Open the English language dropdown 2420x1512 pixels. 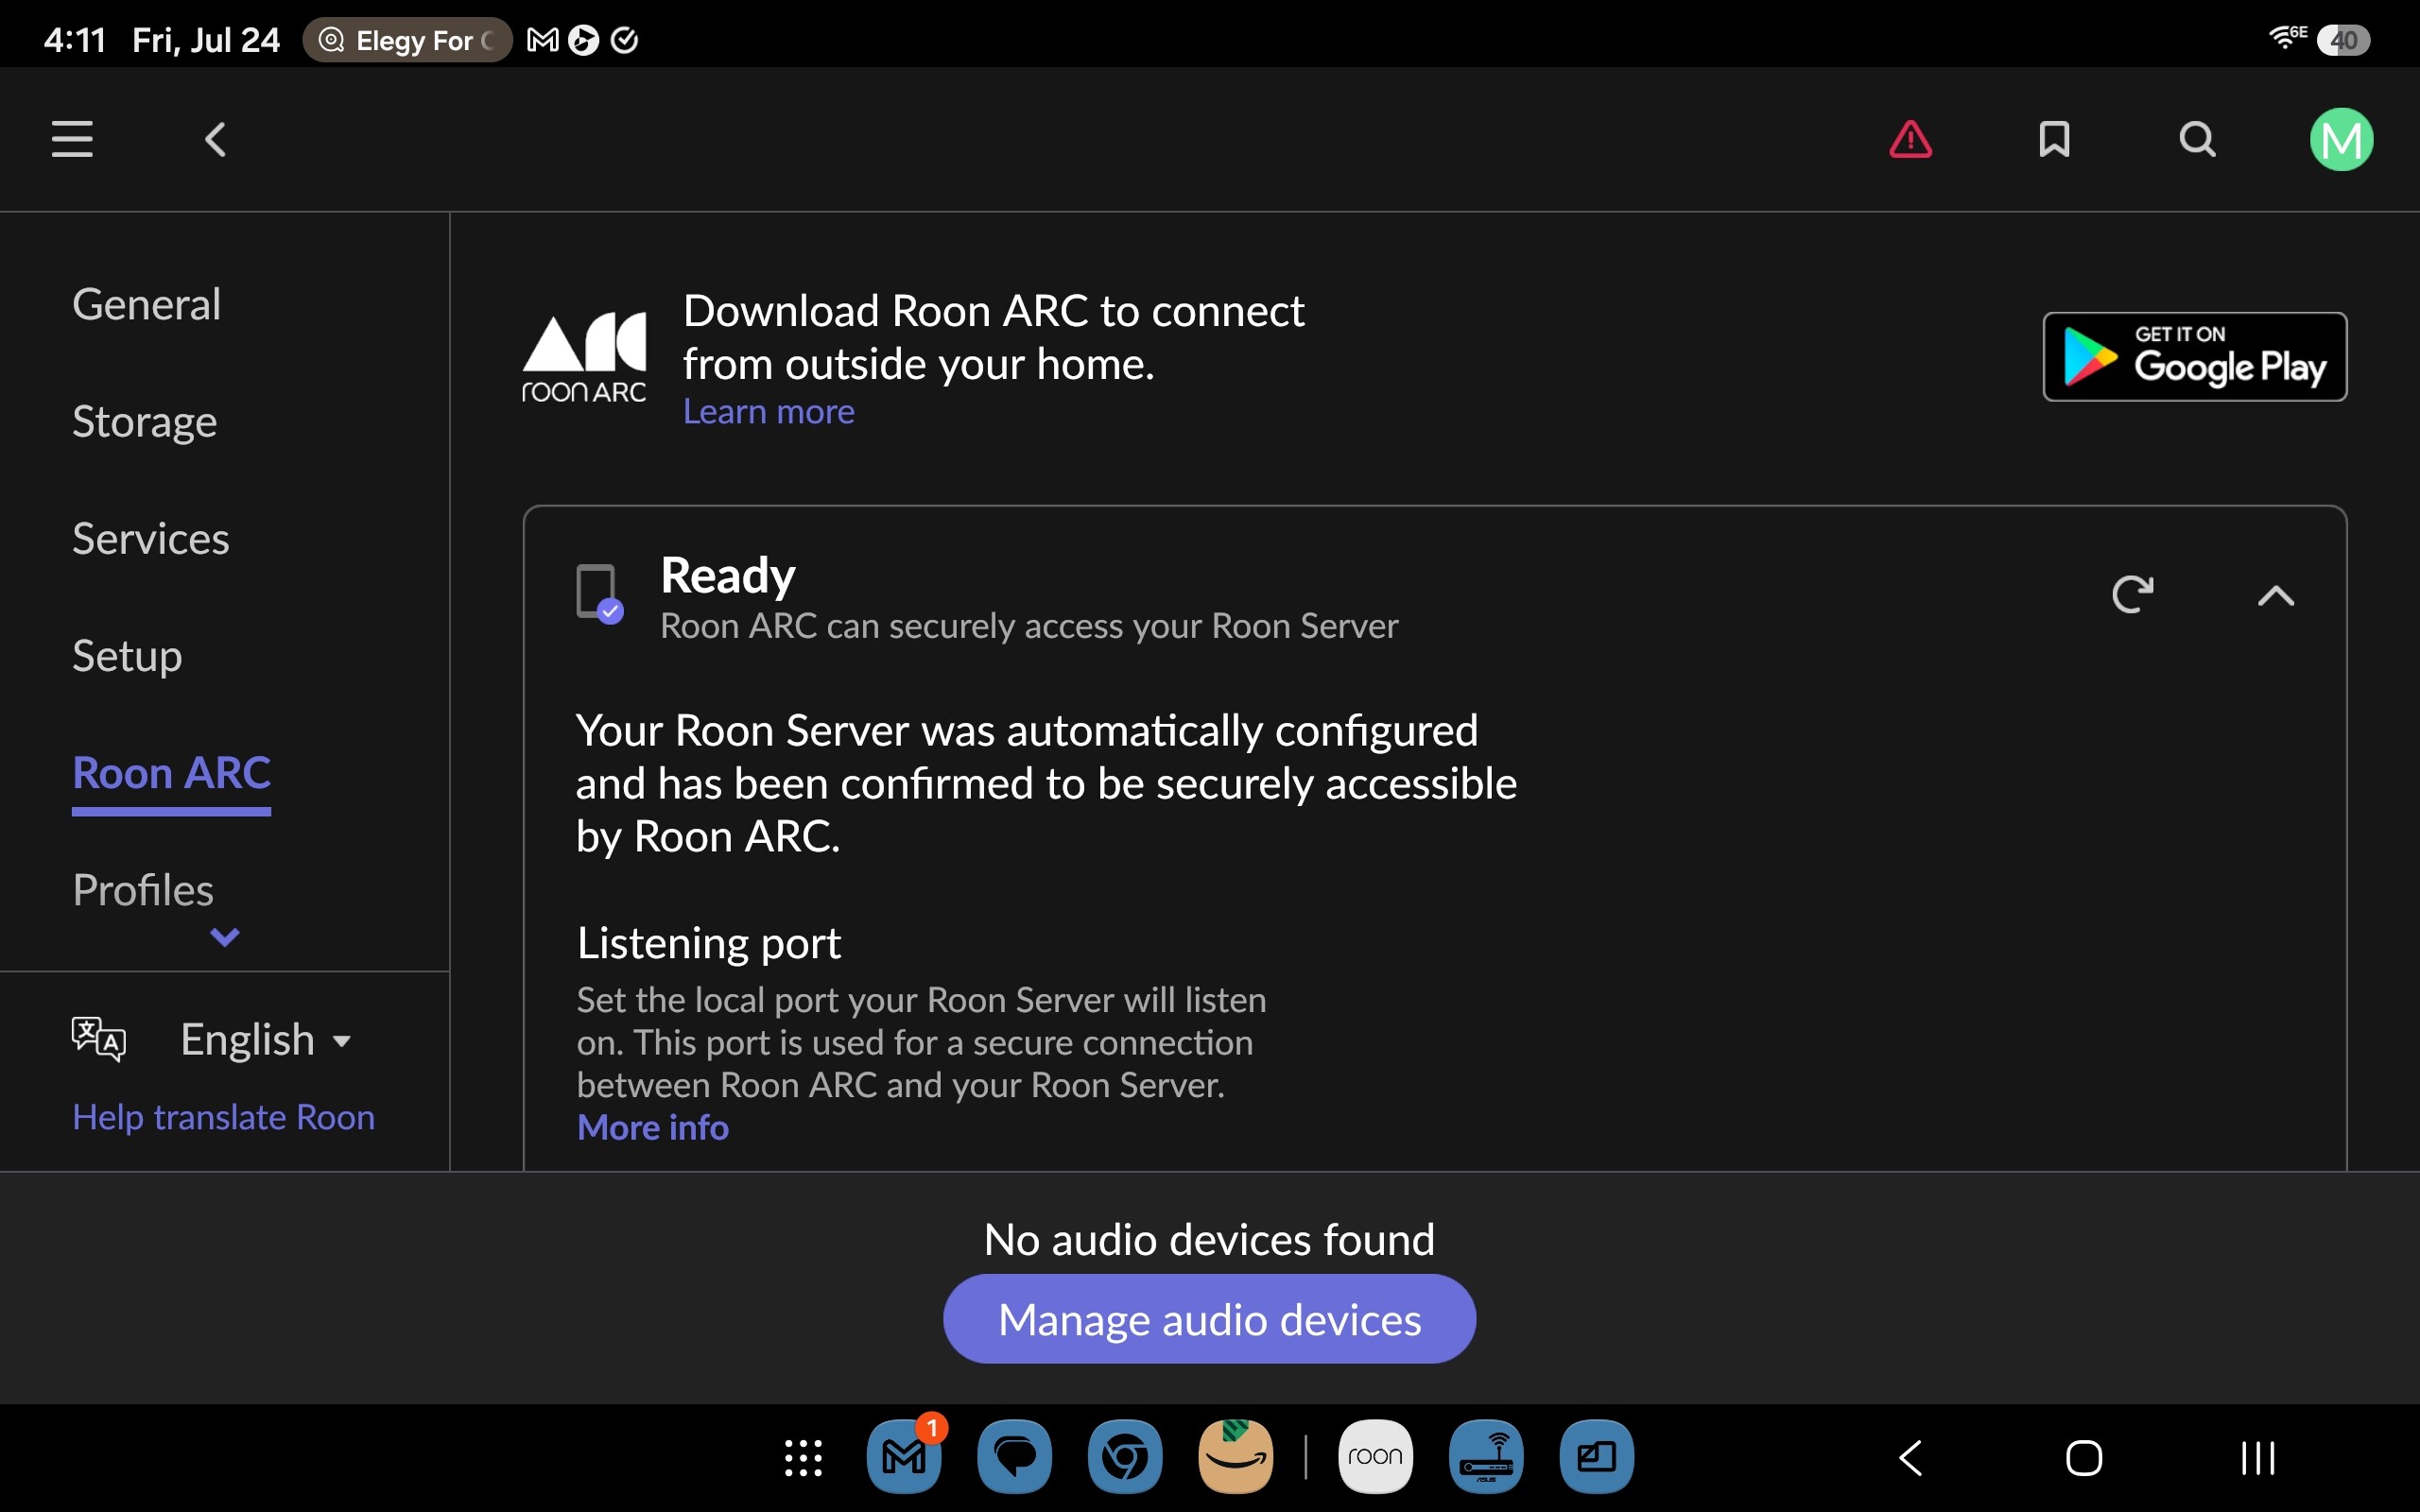(x=265, y=1040)
